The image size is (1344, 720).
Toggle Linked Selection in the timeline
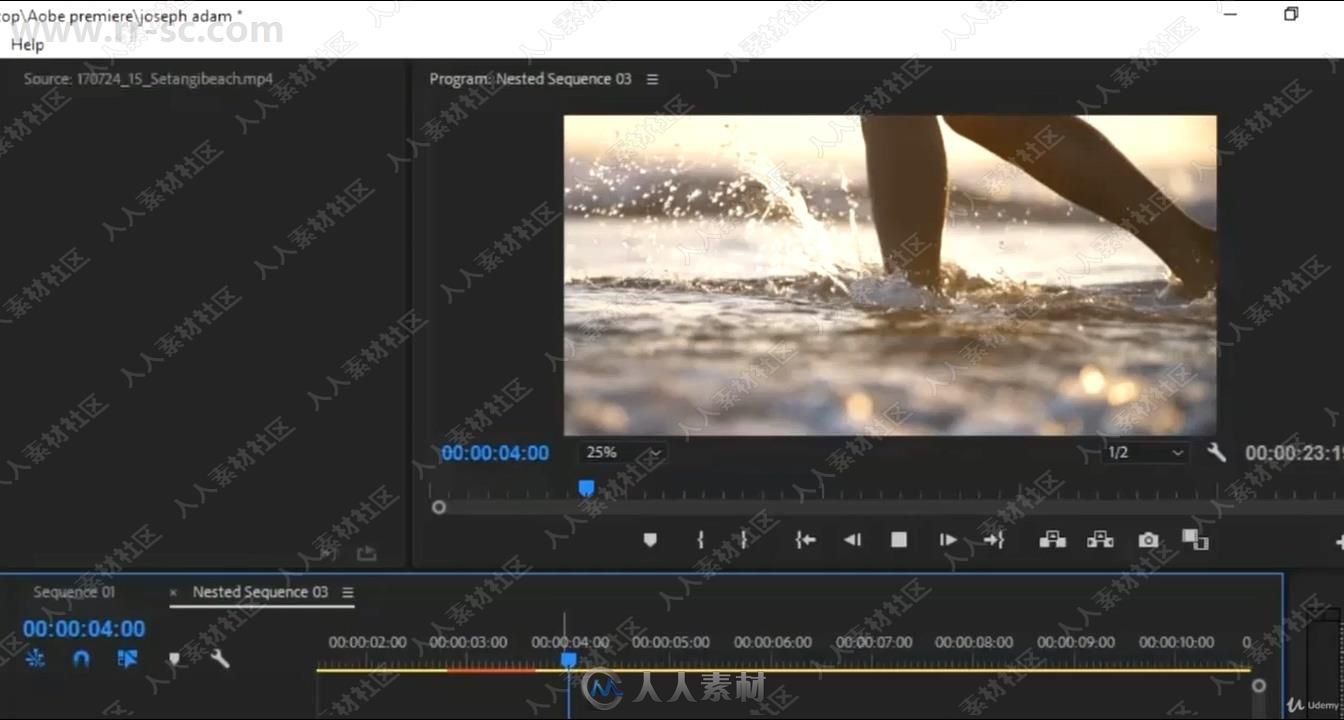(127, 659)
